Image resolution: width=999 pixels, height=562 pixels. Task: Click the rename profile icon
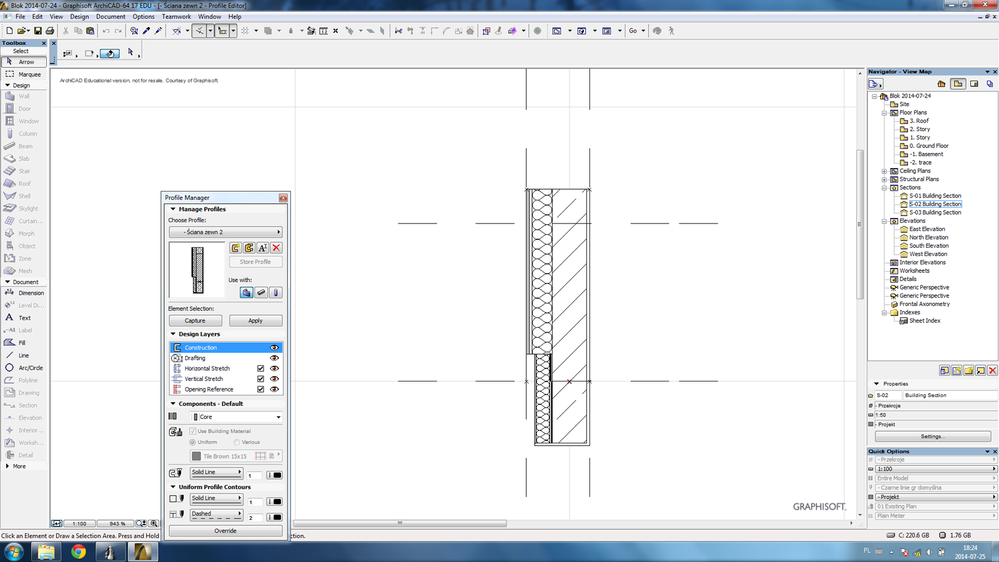[x=262, y=248]
